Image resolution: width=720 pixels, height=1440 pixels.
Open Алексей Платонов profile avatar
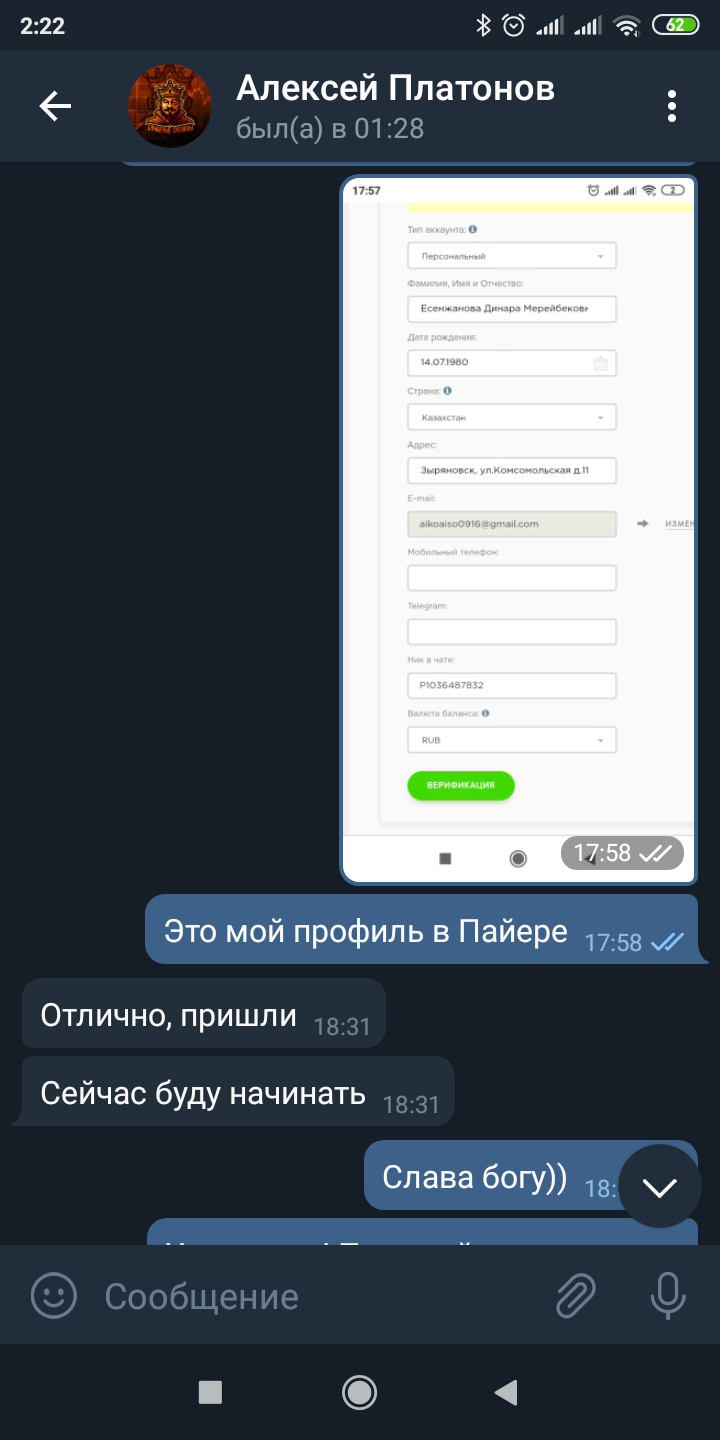[x=170, y=106]
